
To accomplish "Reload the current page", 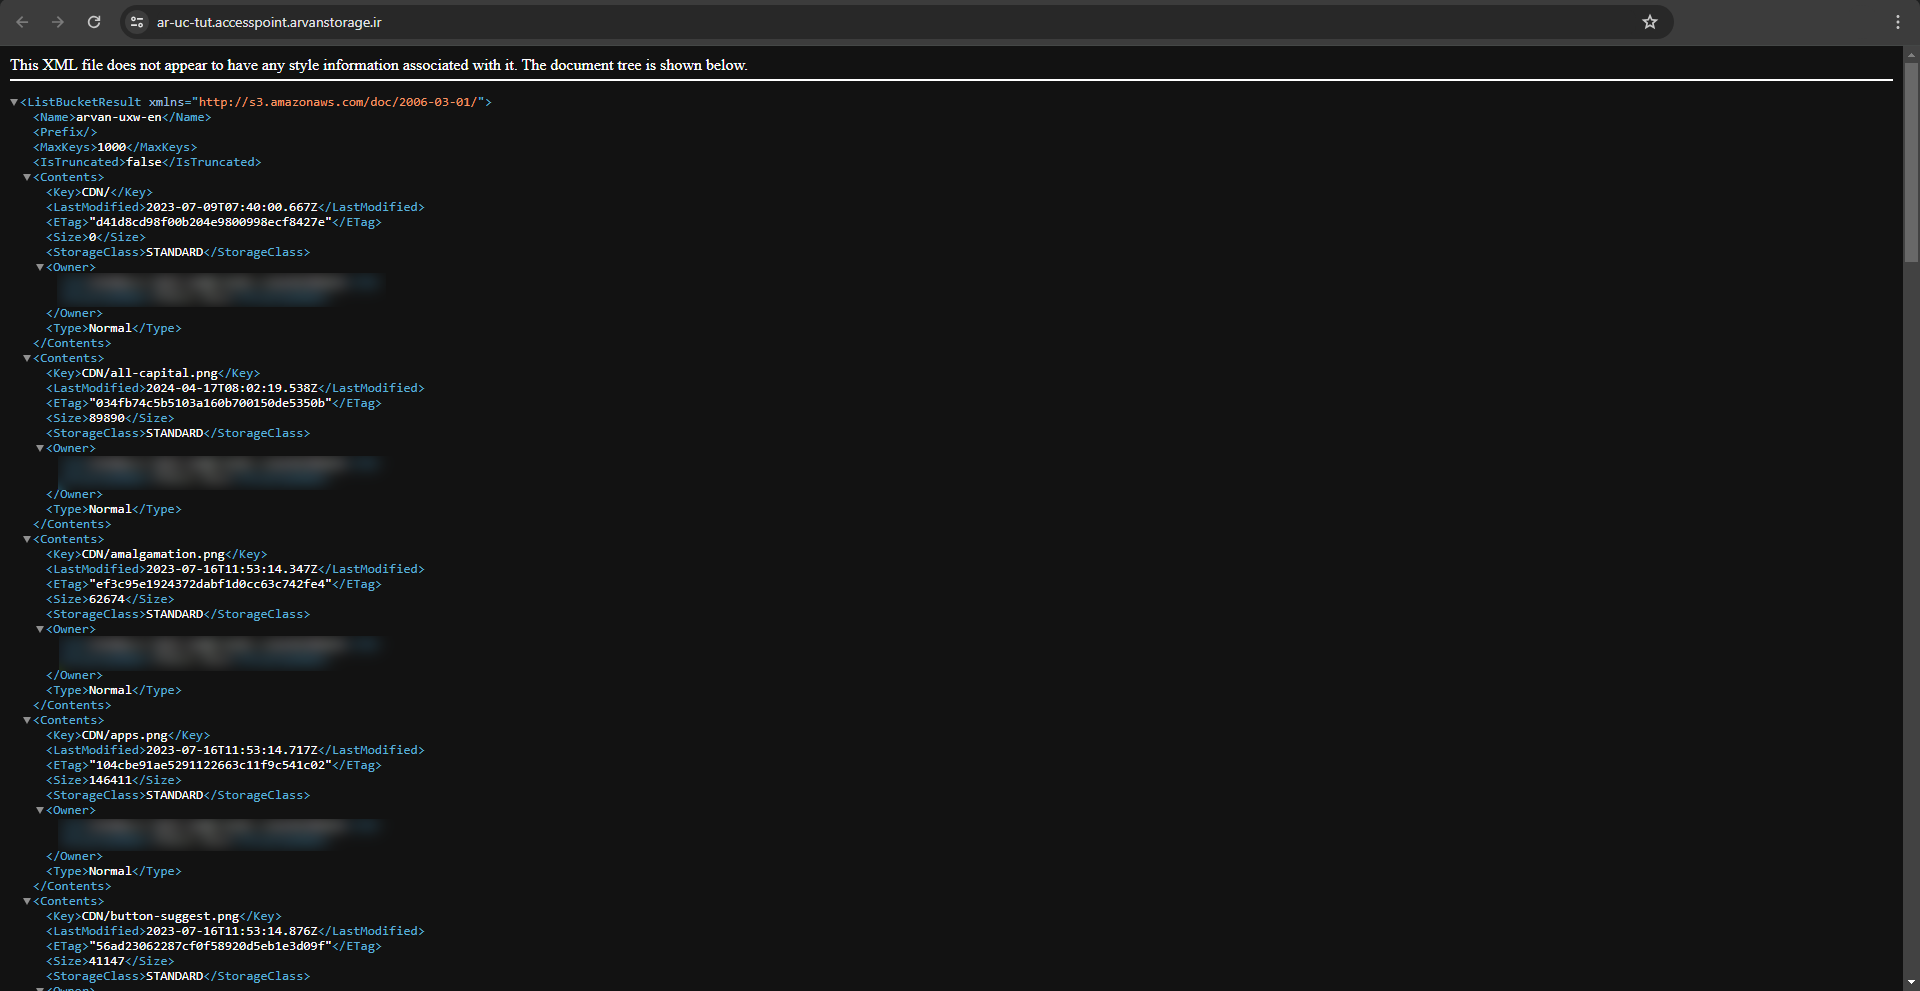I will (94, 22).
